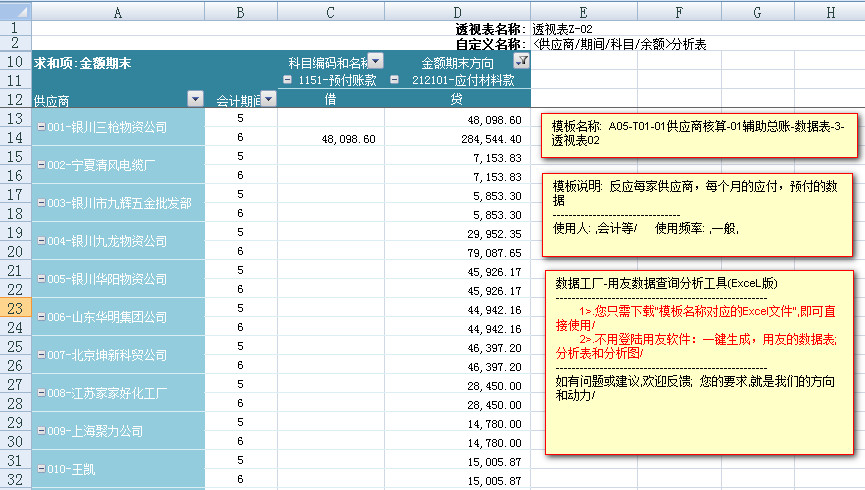Collapse supplier 004-银川九龙物资公司 row group

[41, 242]
